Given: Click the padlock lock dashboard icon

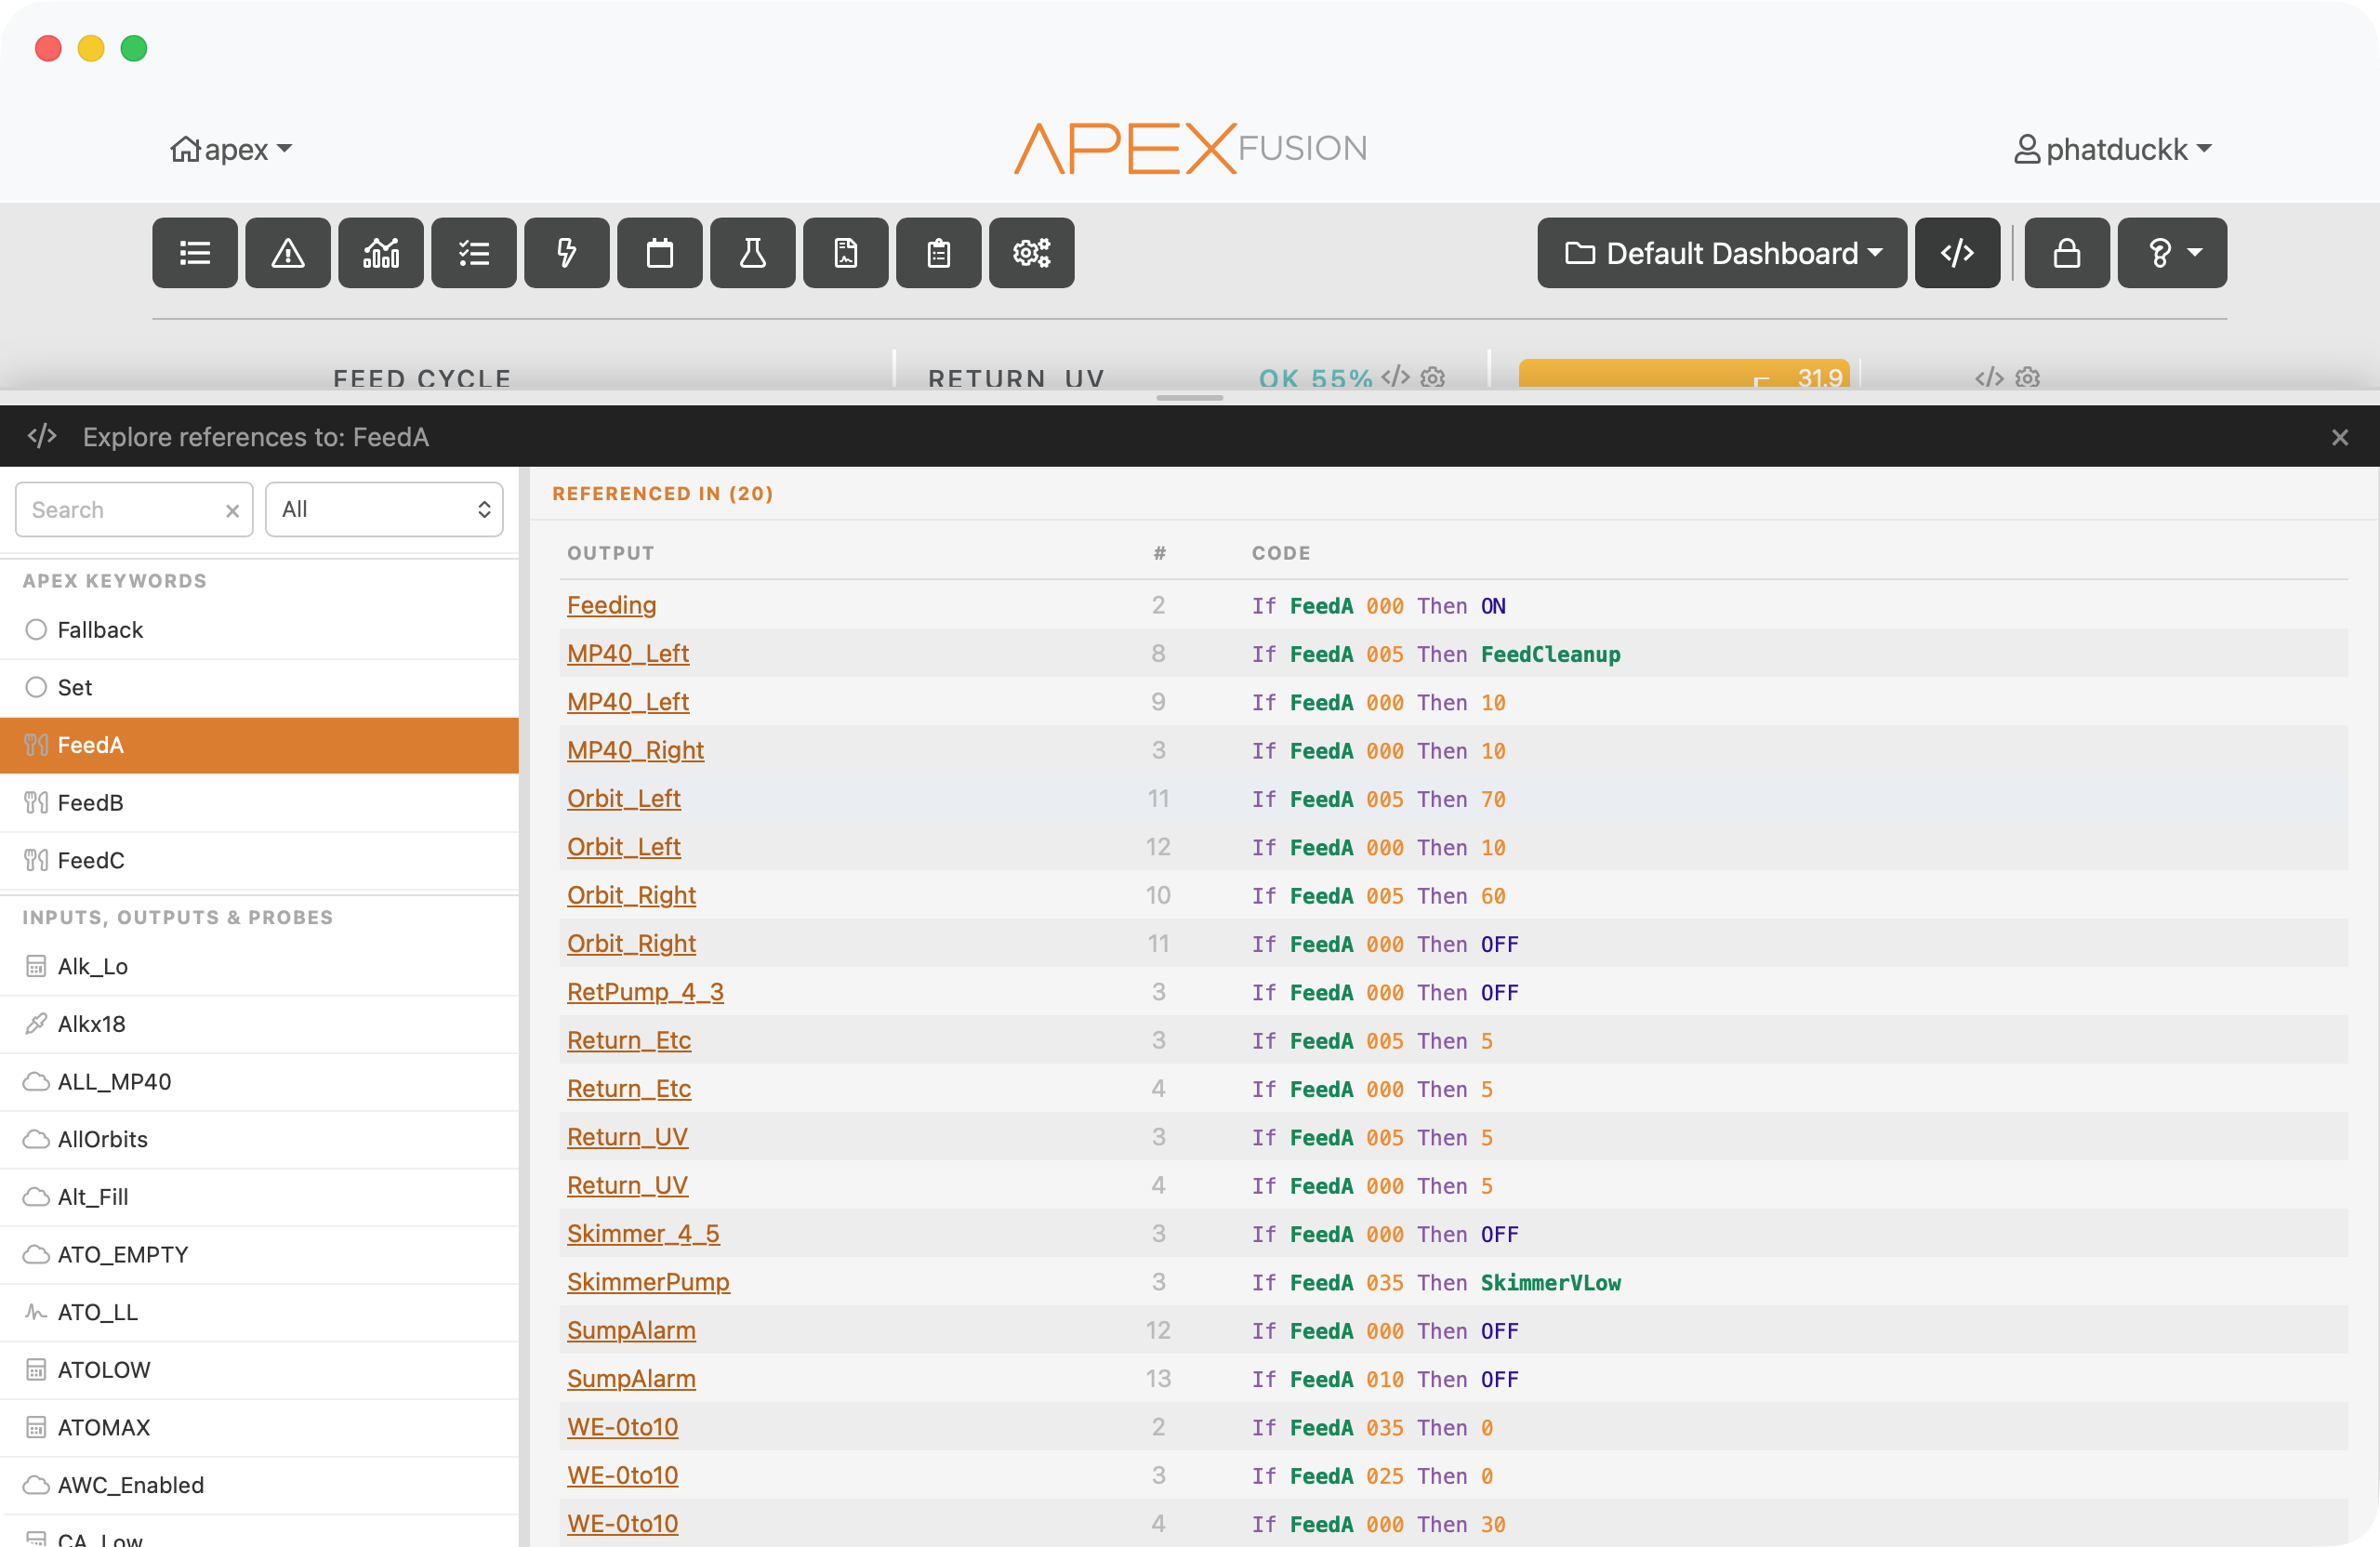Looking at the screenshot, I should [2067, 253].
